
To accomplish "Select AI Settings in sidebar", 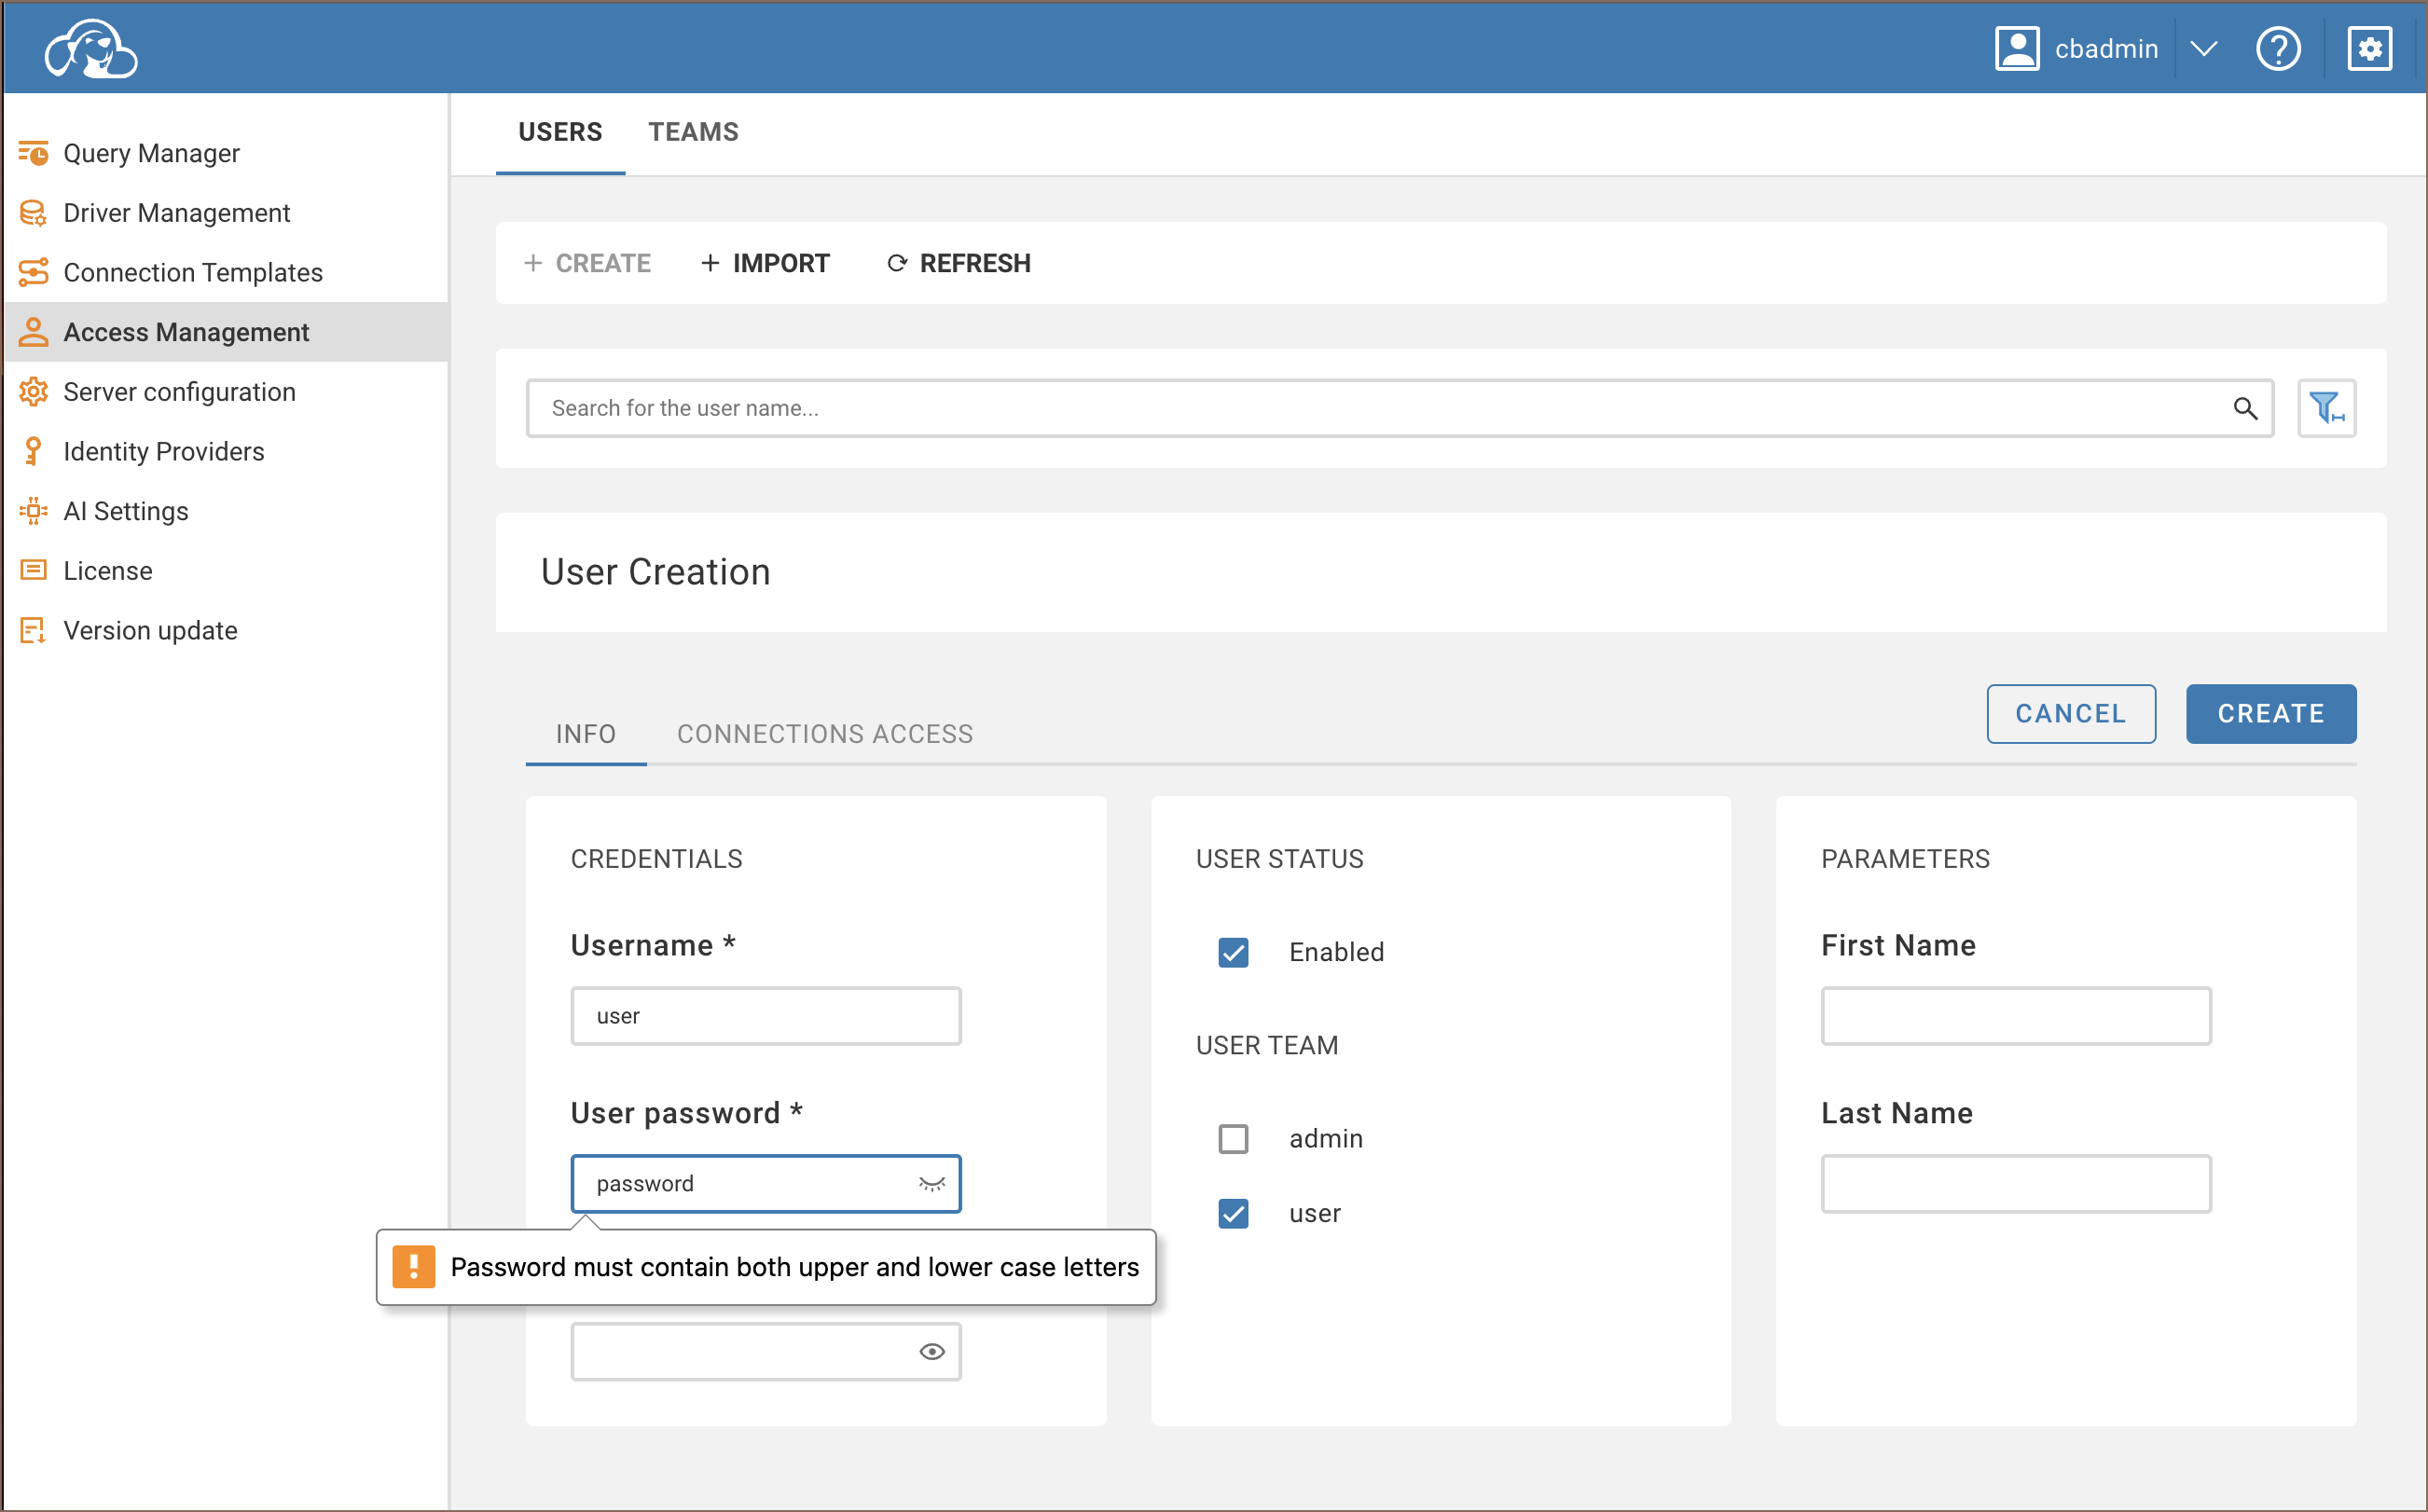I will 125,511.
